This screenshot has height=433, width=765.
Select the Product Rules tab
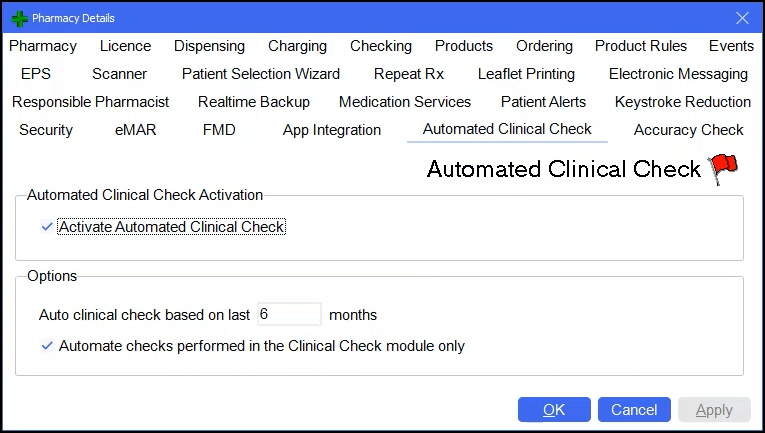pos(641,46)
